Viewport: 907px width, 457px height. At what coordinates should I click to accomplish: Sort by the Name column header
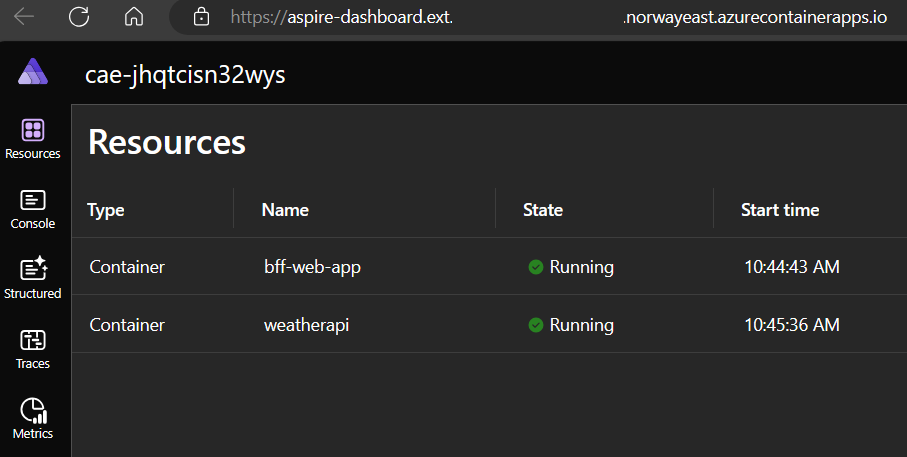point(285,210)
